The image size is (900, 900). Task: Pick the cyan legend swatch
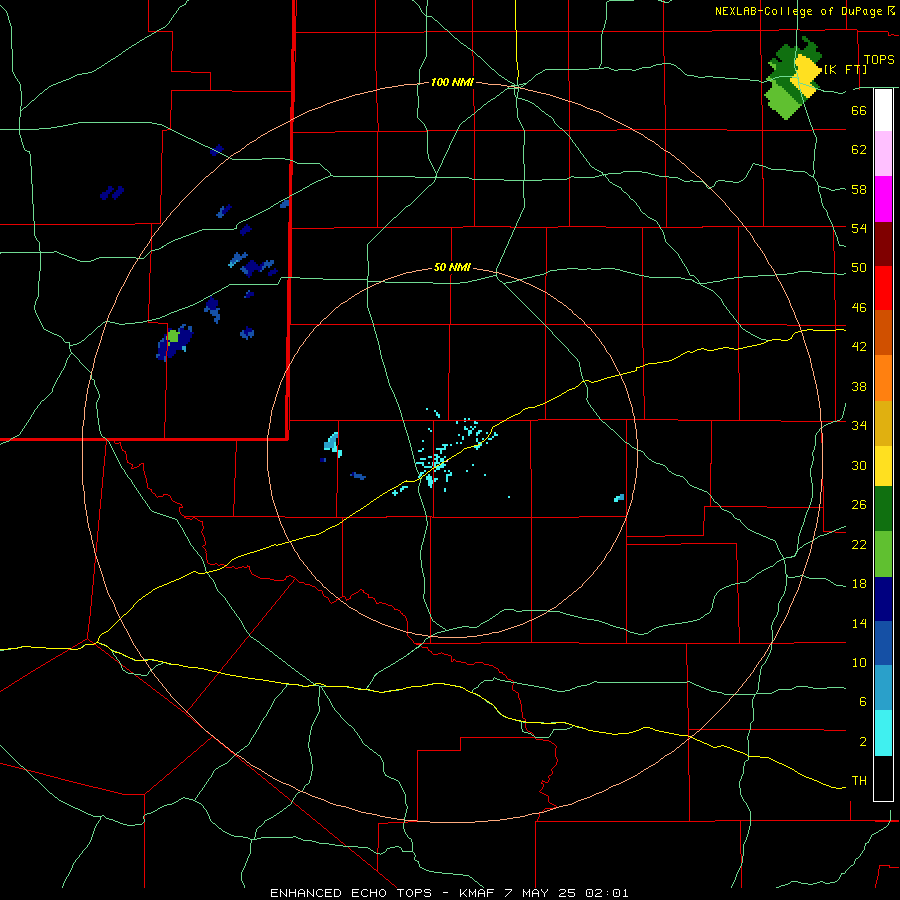coord(883,733)
